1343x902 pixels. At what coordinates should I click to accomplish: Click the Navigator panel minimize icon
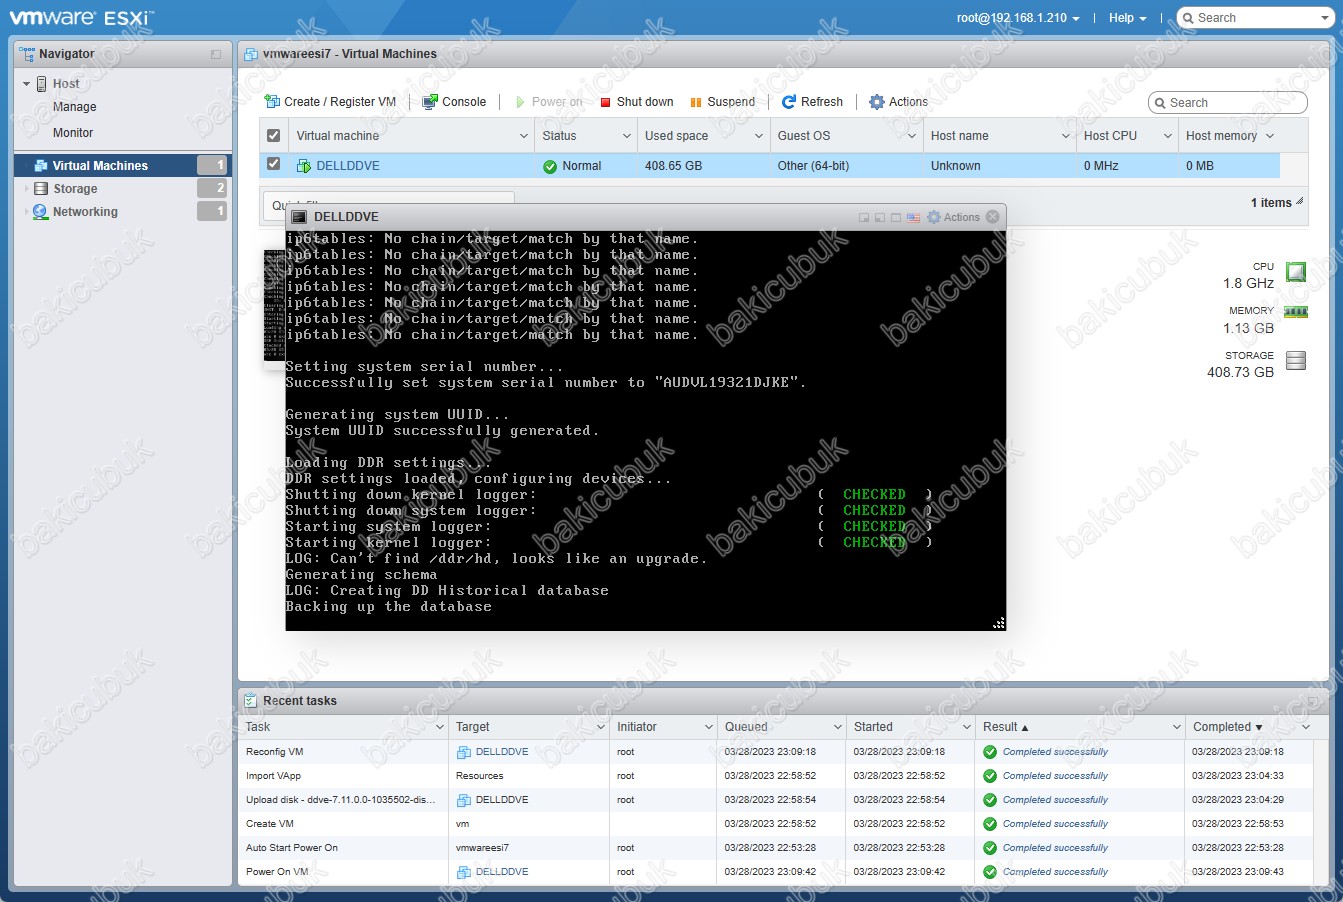(x=216, y=54)
